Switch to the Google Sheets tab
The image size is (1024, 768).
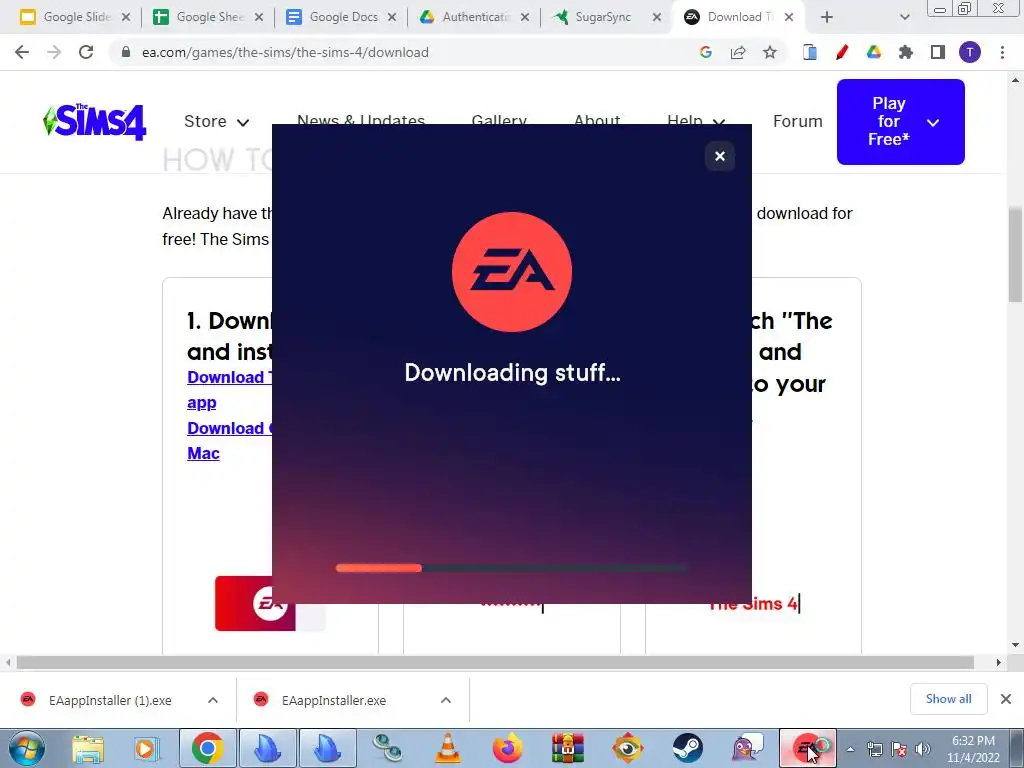coord(207,17)
